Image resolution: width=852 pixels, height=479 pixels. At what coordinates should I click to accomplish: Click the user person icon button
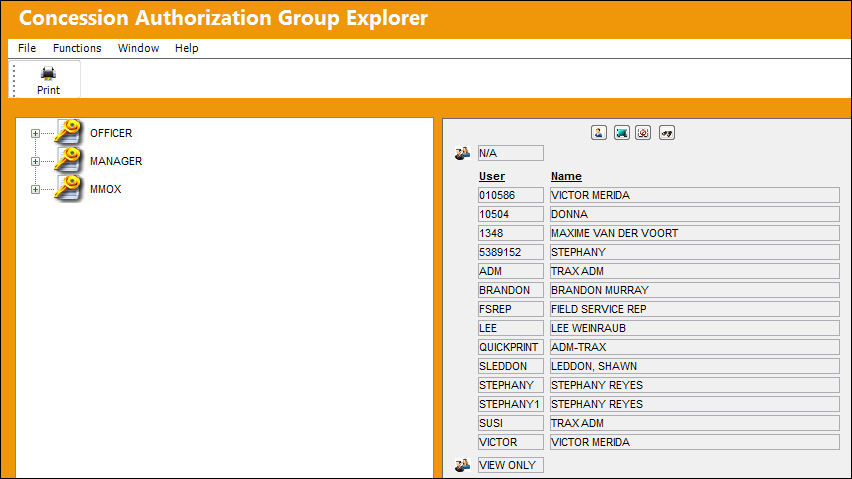point(599,133)
